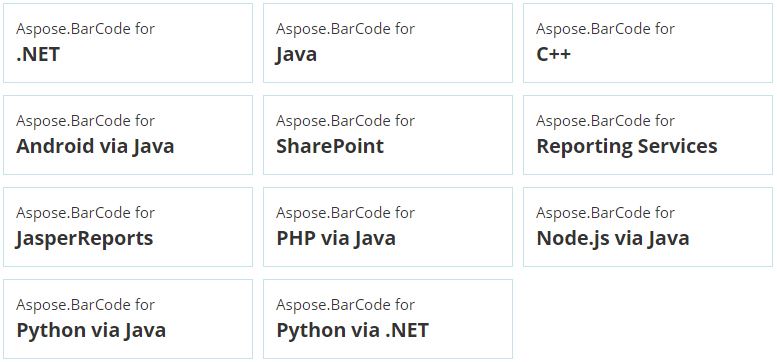This screenshot has width=777, height=362.
Task: Open the Aspose.BarCode for Java card
Action: point(388,43)
